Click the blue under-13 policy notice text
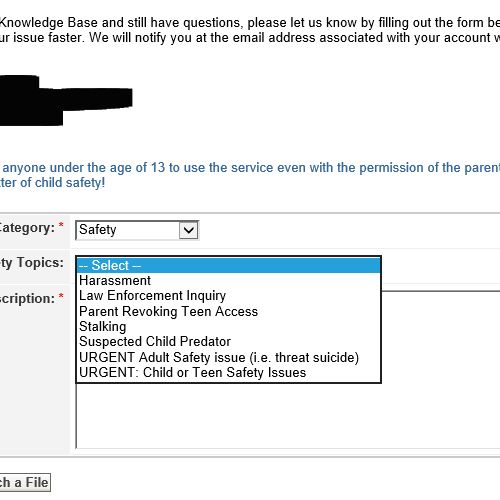Image resolution: width=500 pixels, height=500 pixels. click(250, 175)
